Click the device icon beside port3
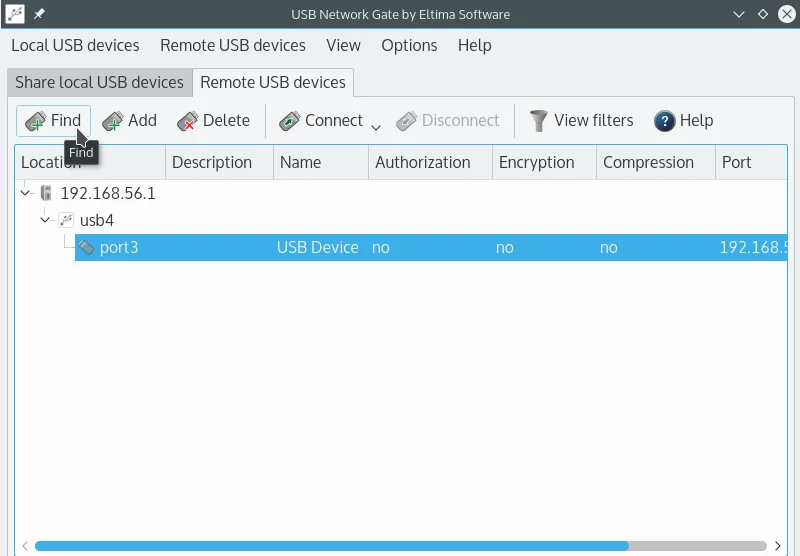This screenshot has height=556, width=800. [86, 247]
